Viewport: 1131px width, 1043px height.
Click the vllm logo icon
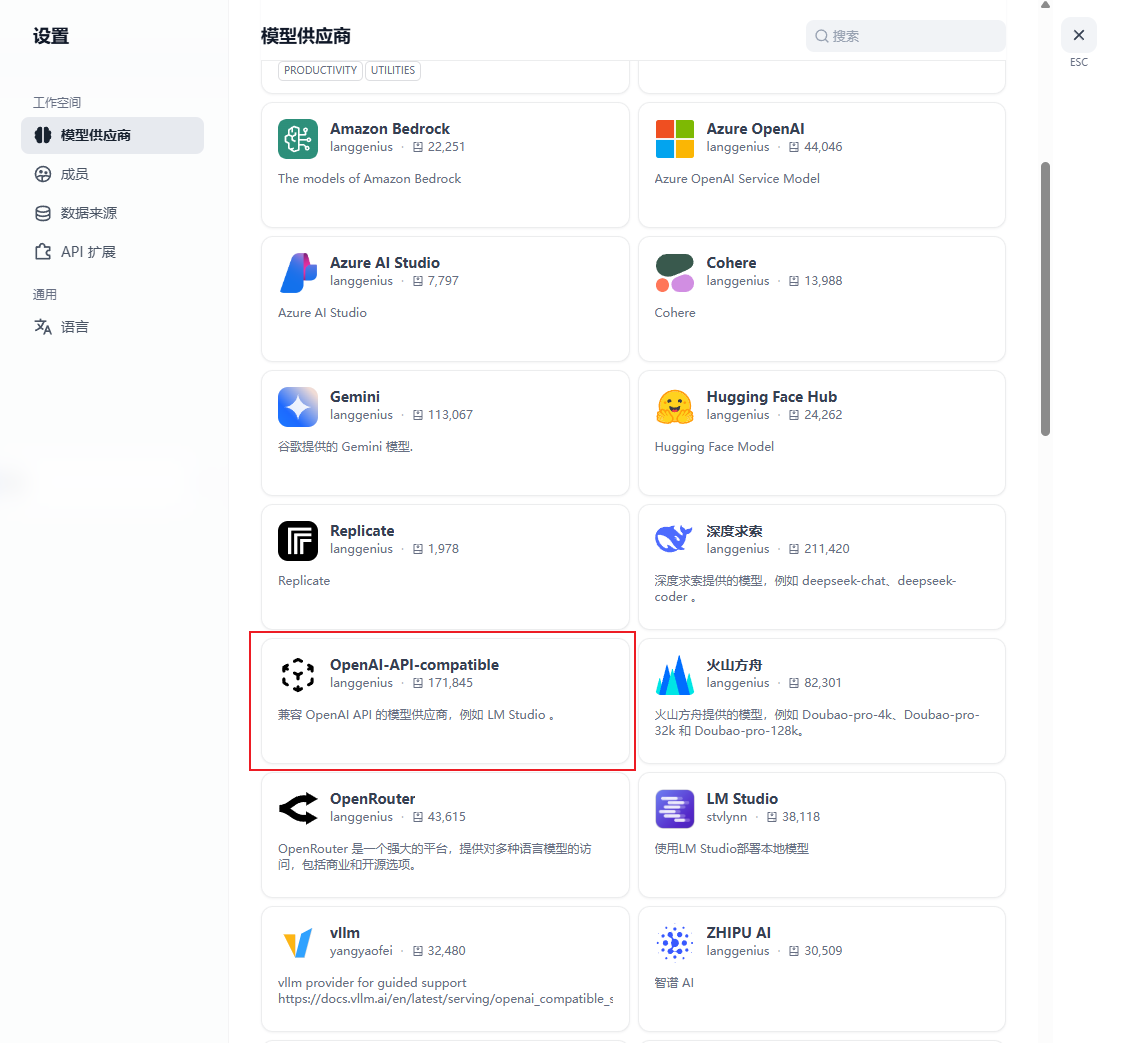coord(298,943)
